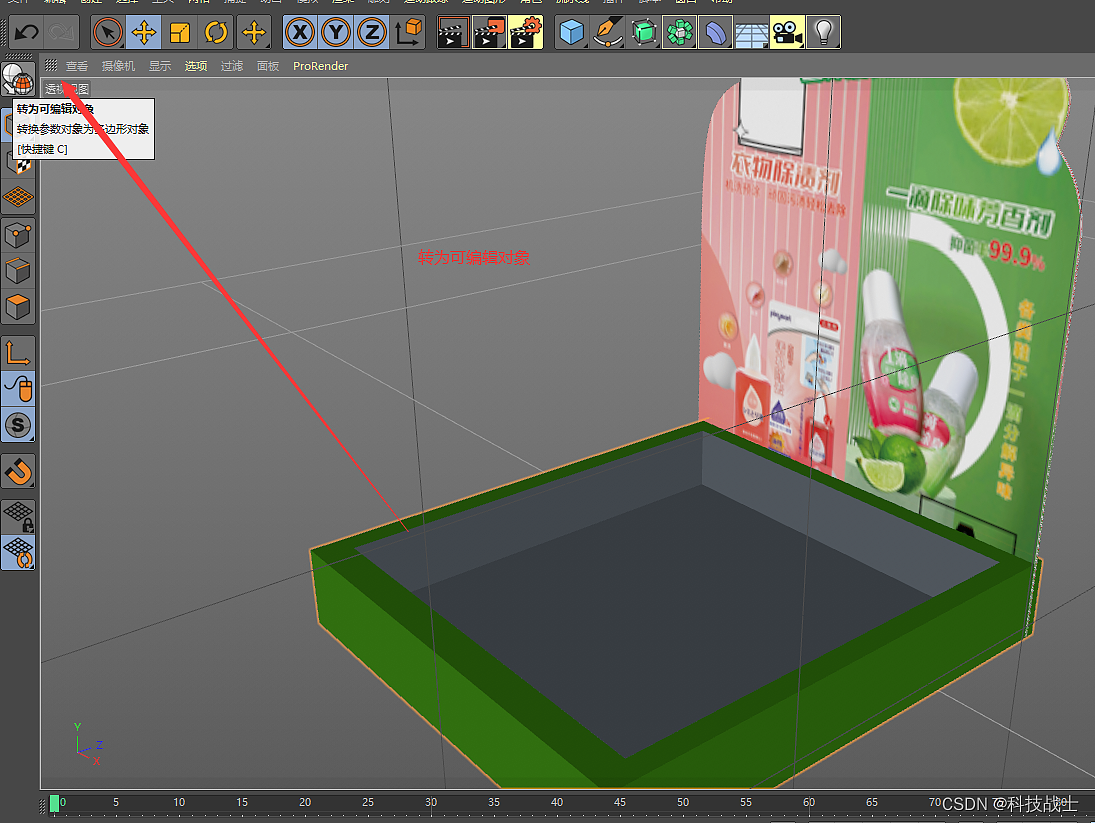Open the render settings gear clapperboard
The image size is (1095, 823).
[526, 32]
